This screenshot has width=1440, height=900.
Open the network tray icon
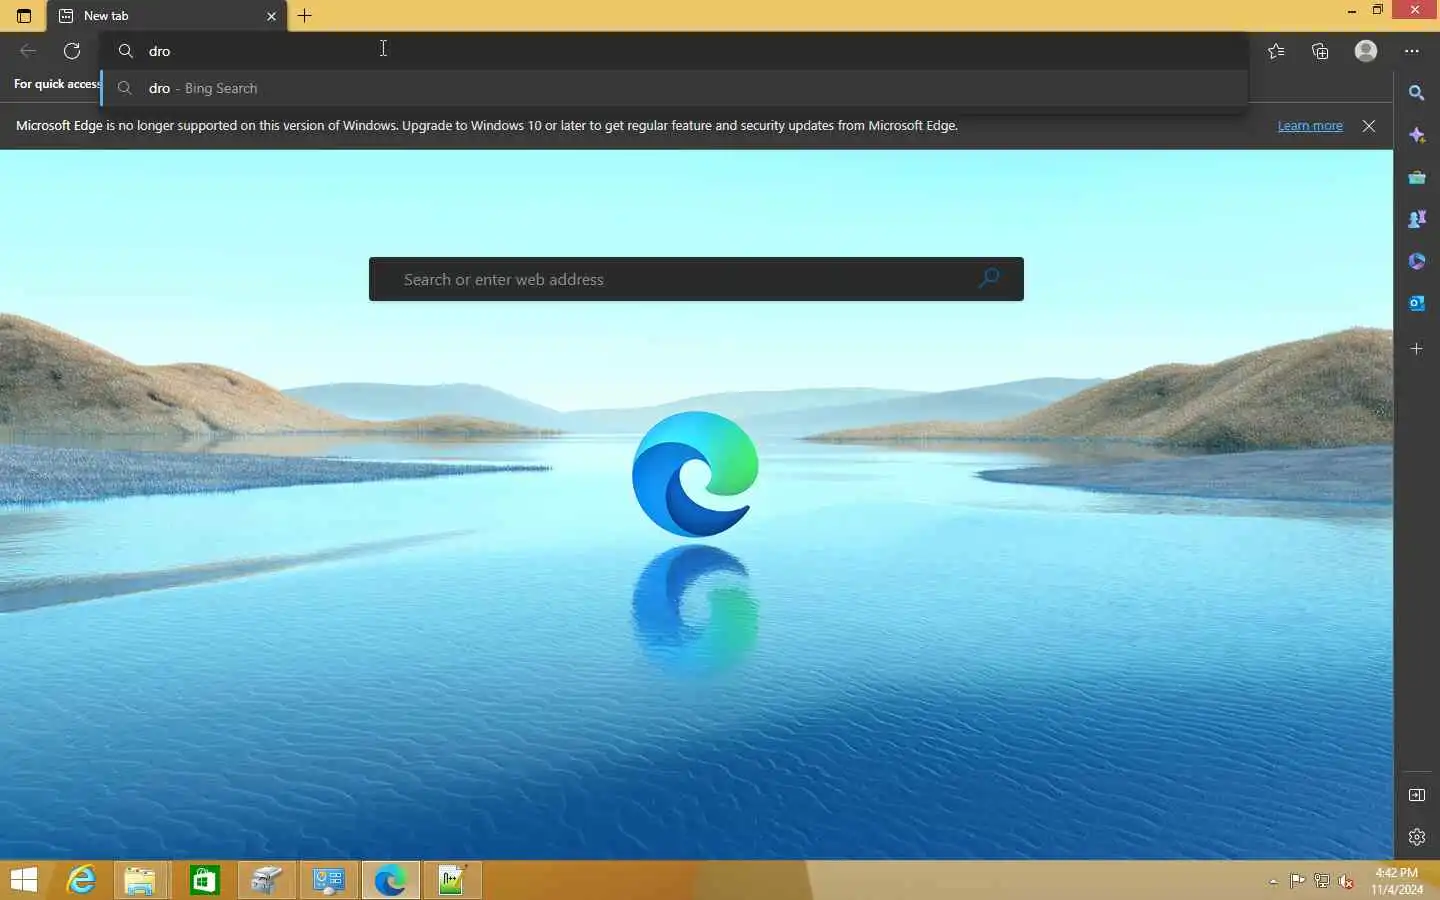(x=1322, y=881)
